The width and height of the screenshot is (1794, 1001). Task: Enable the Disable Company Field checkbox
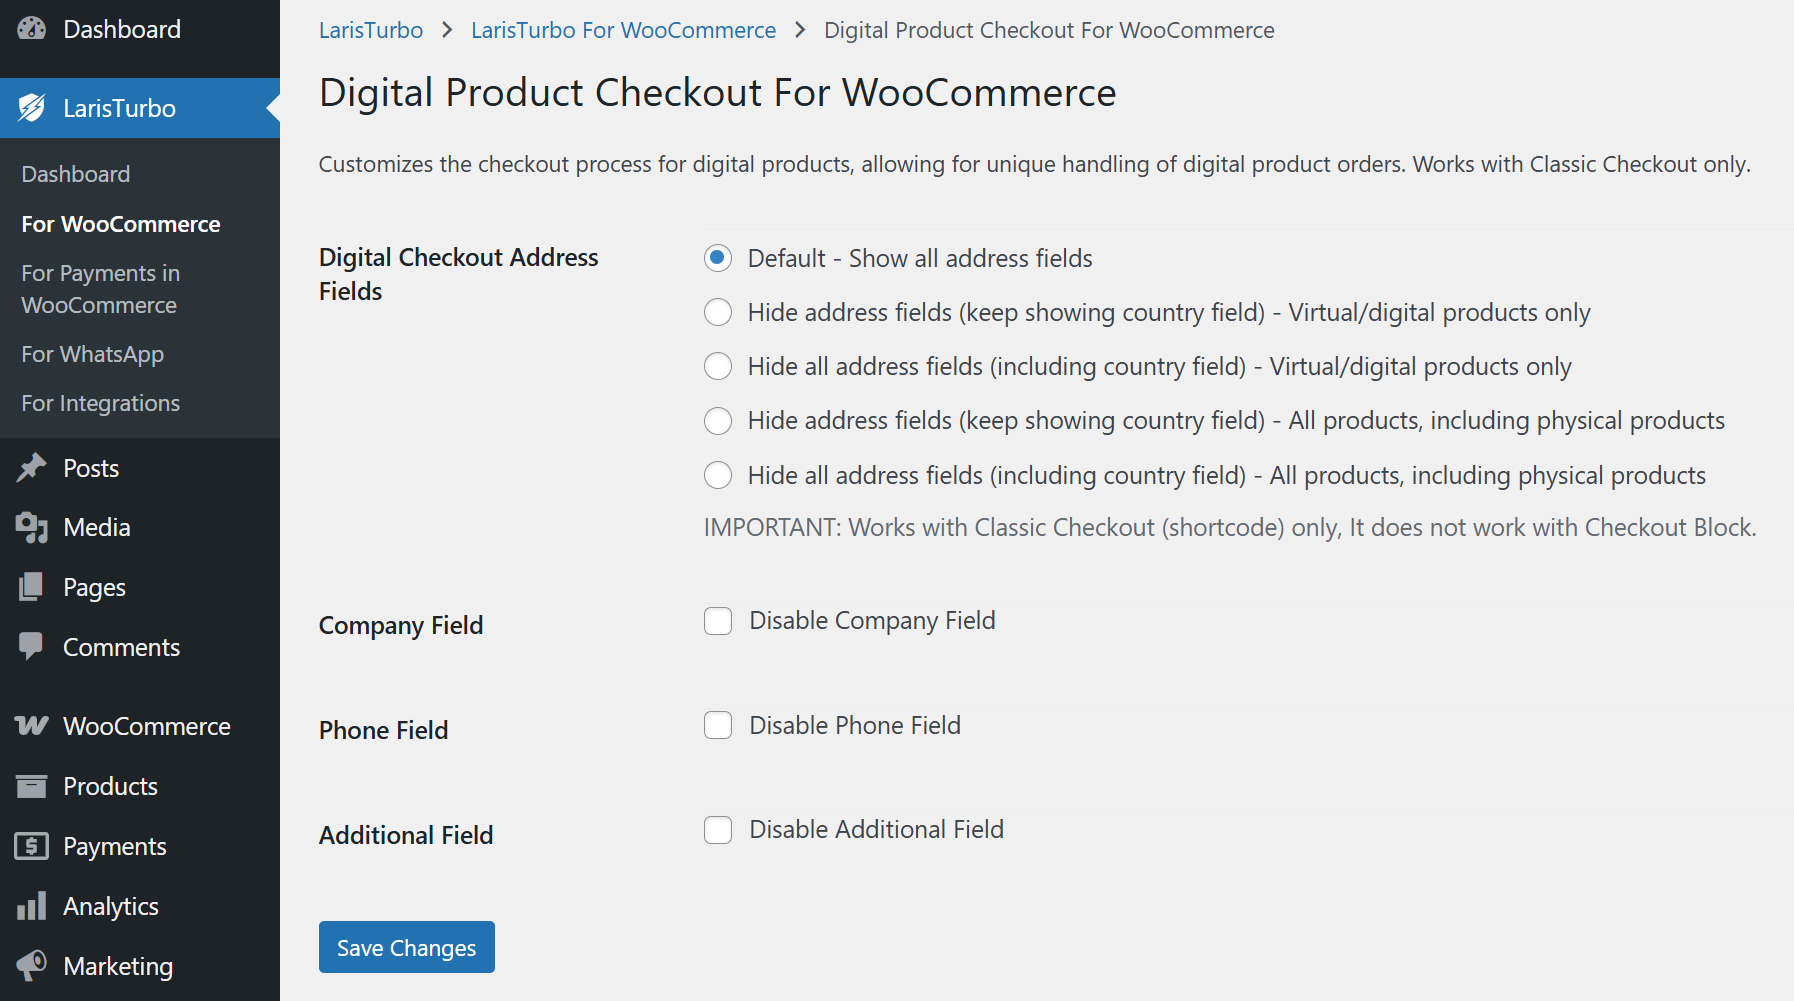718,621
